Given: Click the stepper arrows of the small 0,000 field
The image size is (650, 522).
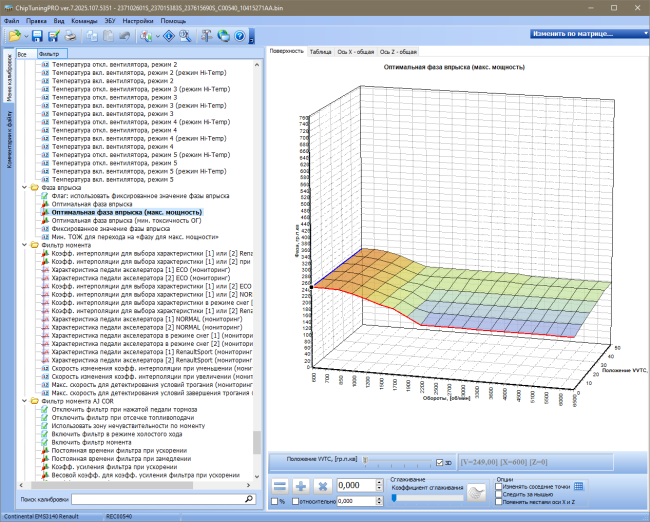Looking at the screenshot, I should point(379,501).
